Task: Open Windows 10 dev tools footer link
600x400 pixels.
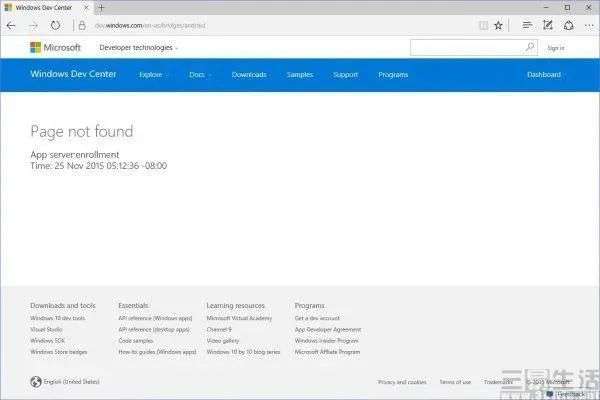Action: [x=58, y=318]
